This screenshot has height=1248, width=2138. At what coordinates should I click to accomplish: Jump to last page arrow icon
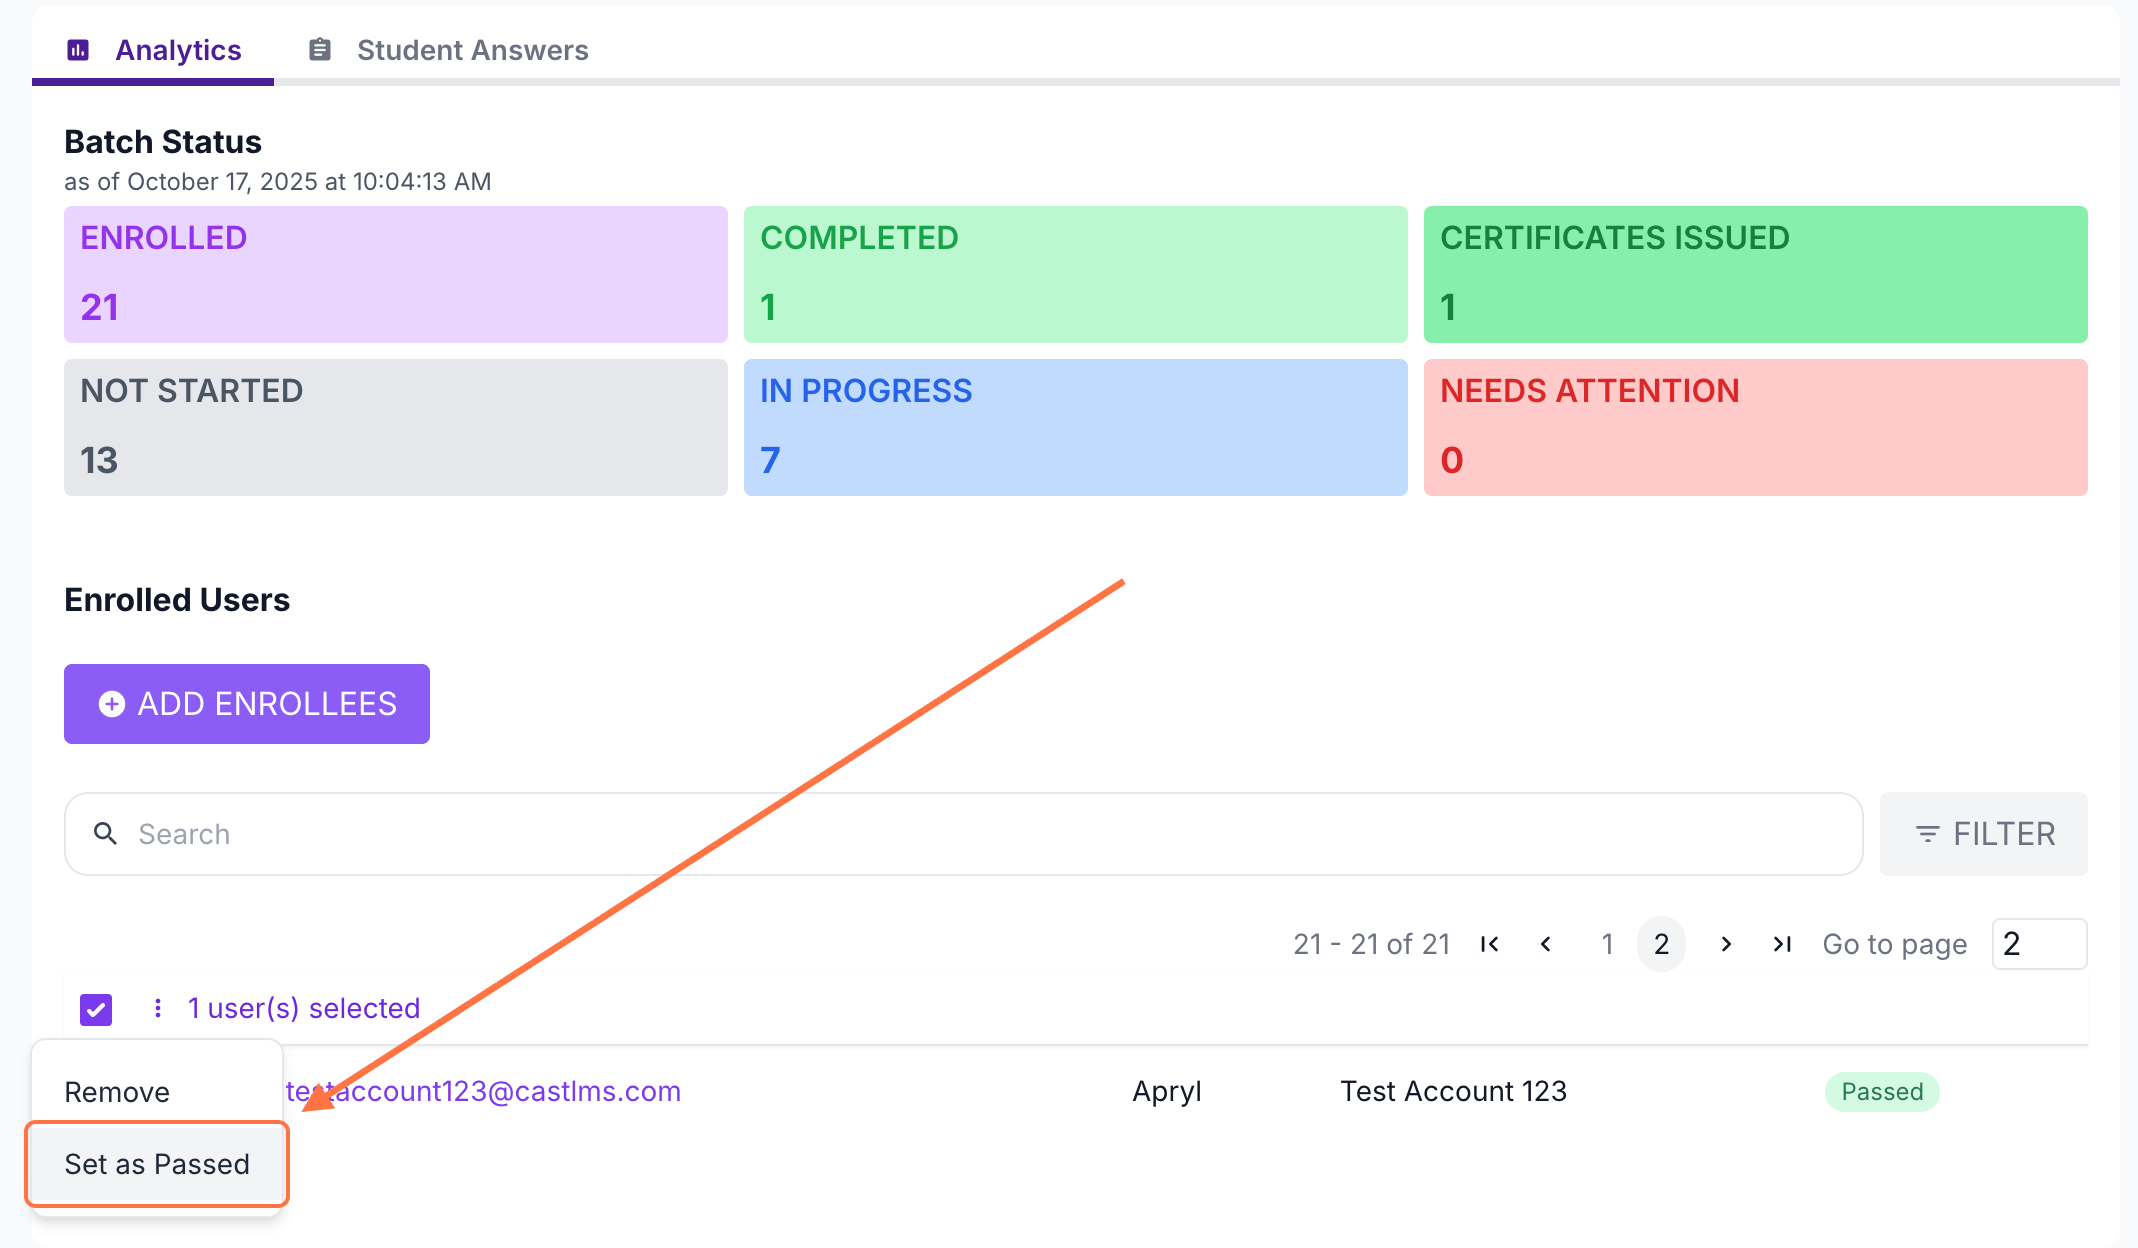[1782, 944]
